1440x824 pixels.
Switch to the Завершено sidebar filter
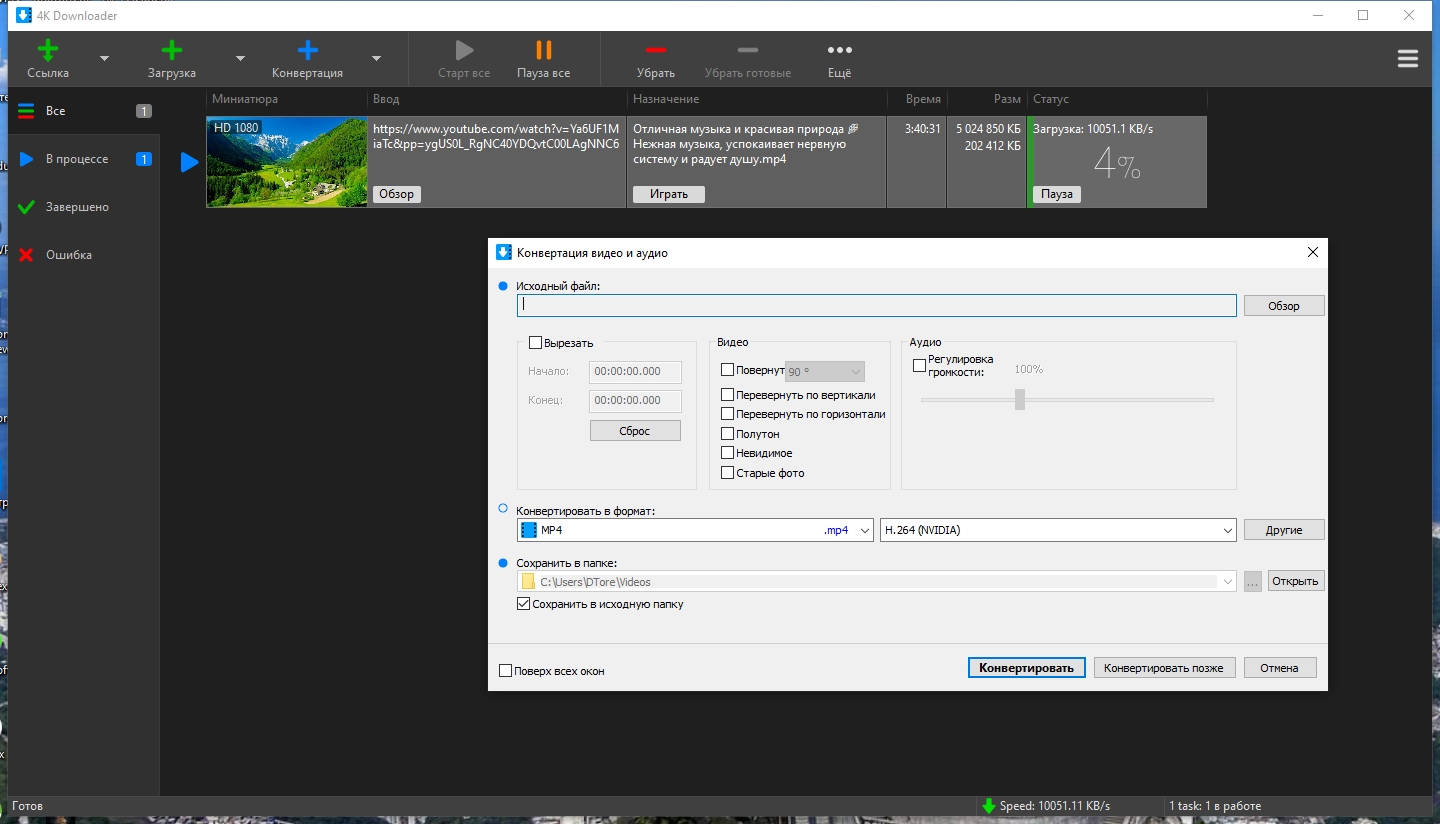pyautogui.click(x=77, y=207)
